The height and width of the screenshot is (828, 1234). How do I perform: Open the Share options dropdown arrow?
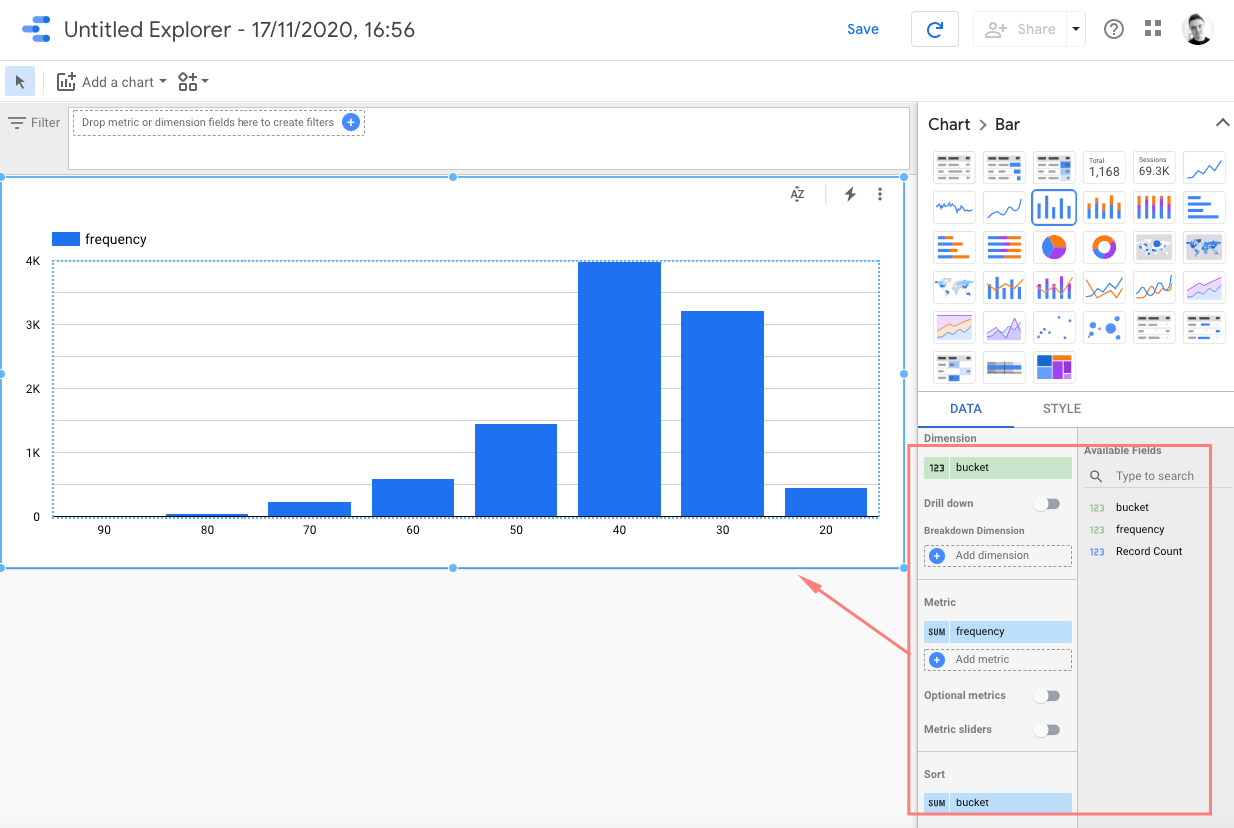[1076, 29]
